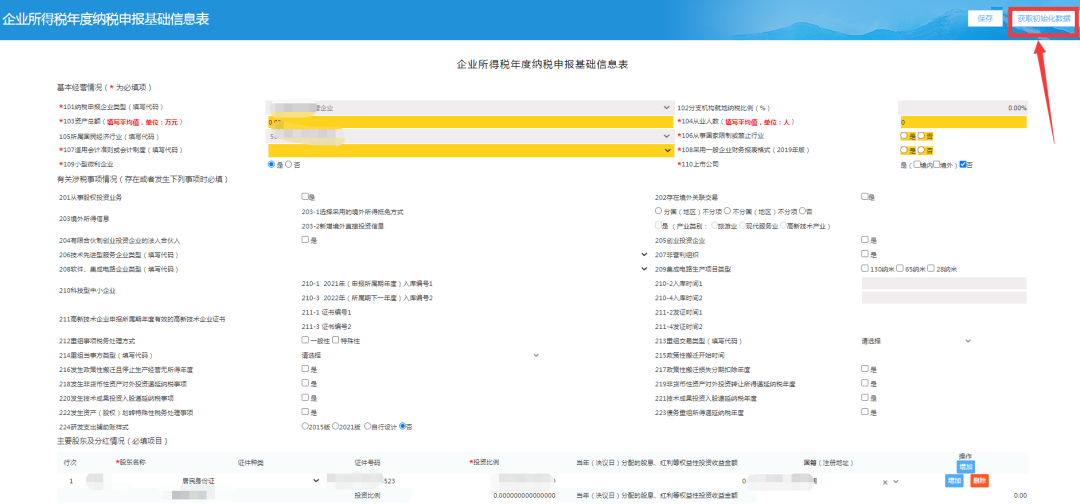
Task: Select 否 for 109小型微利企业
Action: click(x=289, y=165)
